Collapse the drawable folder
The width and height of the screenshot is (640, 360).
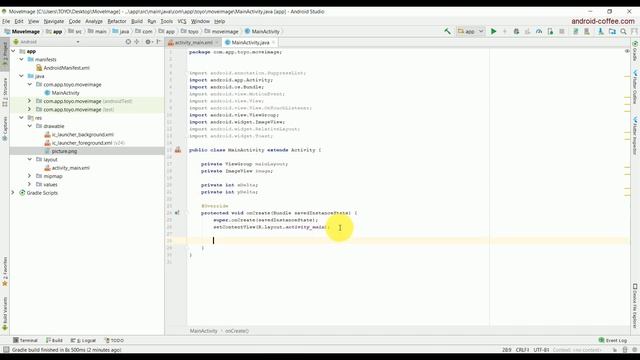pyautogui.click(x=29, y=126)
